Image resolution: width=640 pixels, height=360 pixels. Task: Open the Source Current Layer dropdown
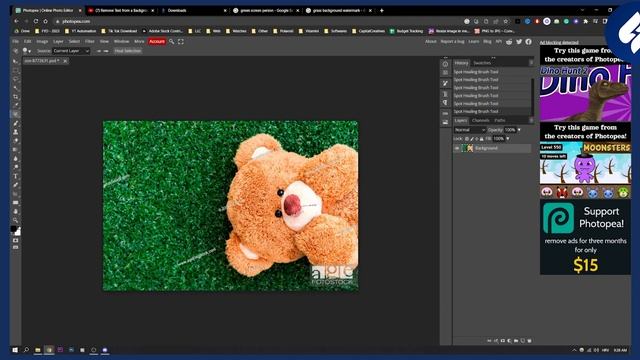point(71,51)
